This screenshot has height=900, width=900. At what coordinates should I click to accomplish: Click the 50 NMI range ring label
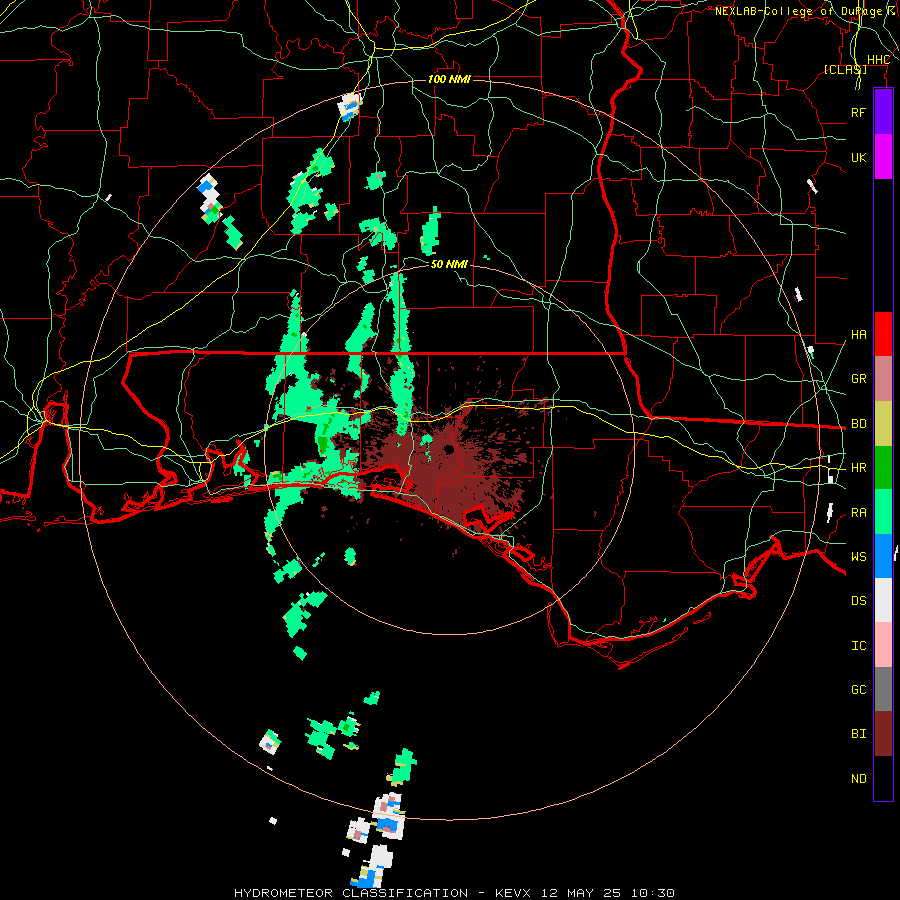coord(449,264)
